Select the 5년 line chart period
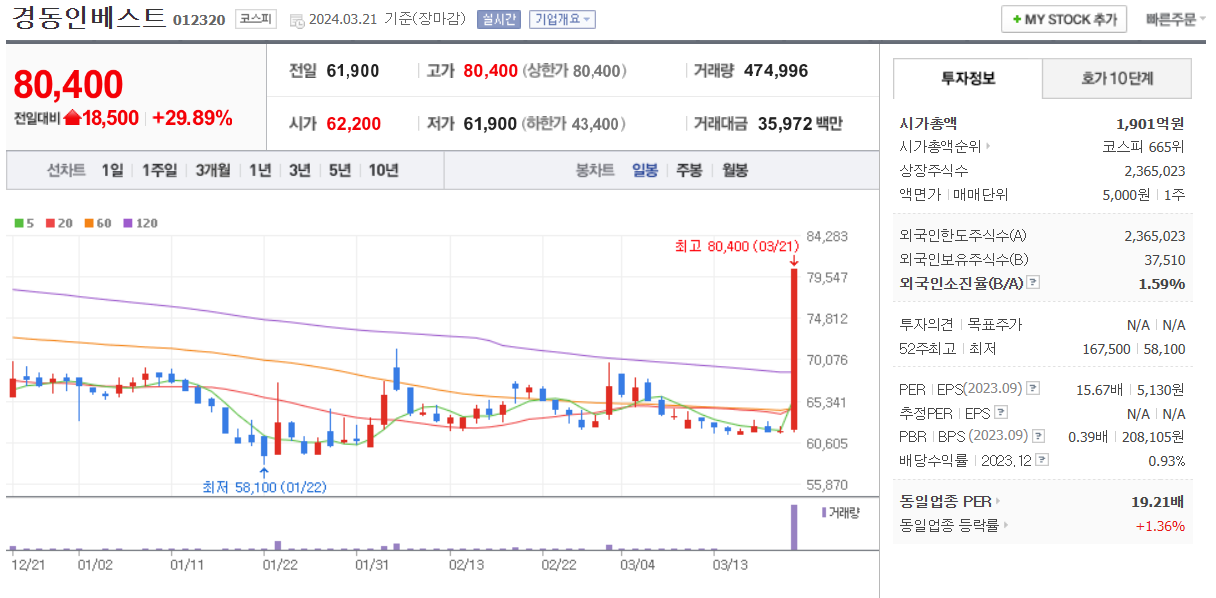The height and width of the screenshot is (598, 1216). 340,170
